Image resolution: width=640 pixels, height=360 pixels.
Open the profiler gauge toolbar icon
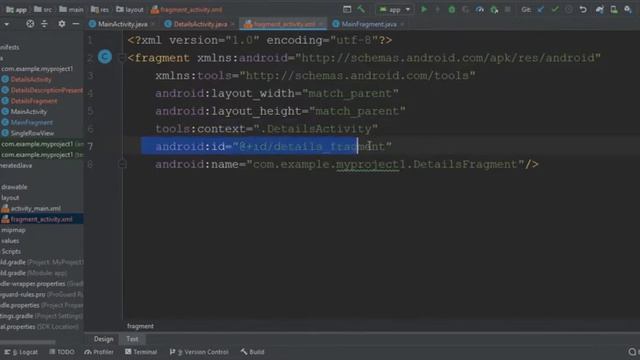480,9
